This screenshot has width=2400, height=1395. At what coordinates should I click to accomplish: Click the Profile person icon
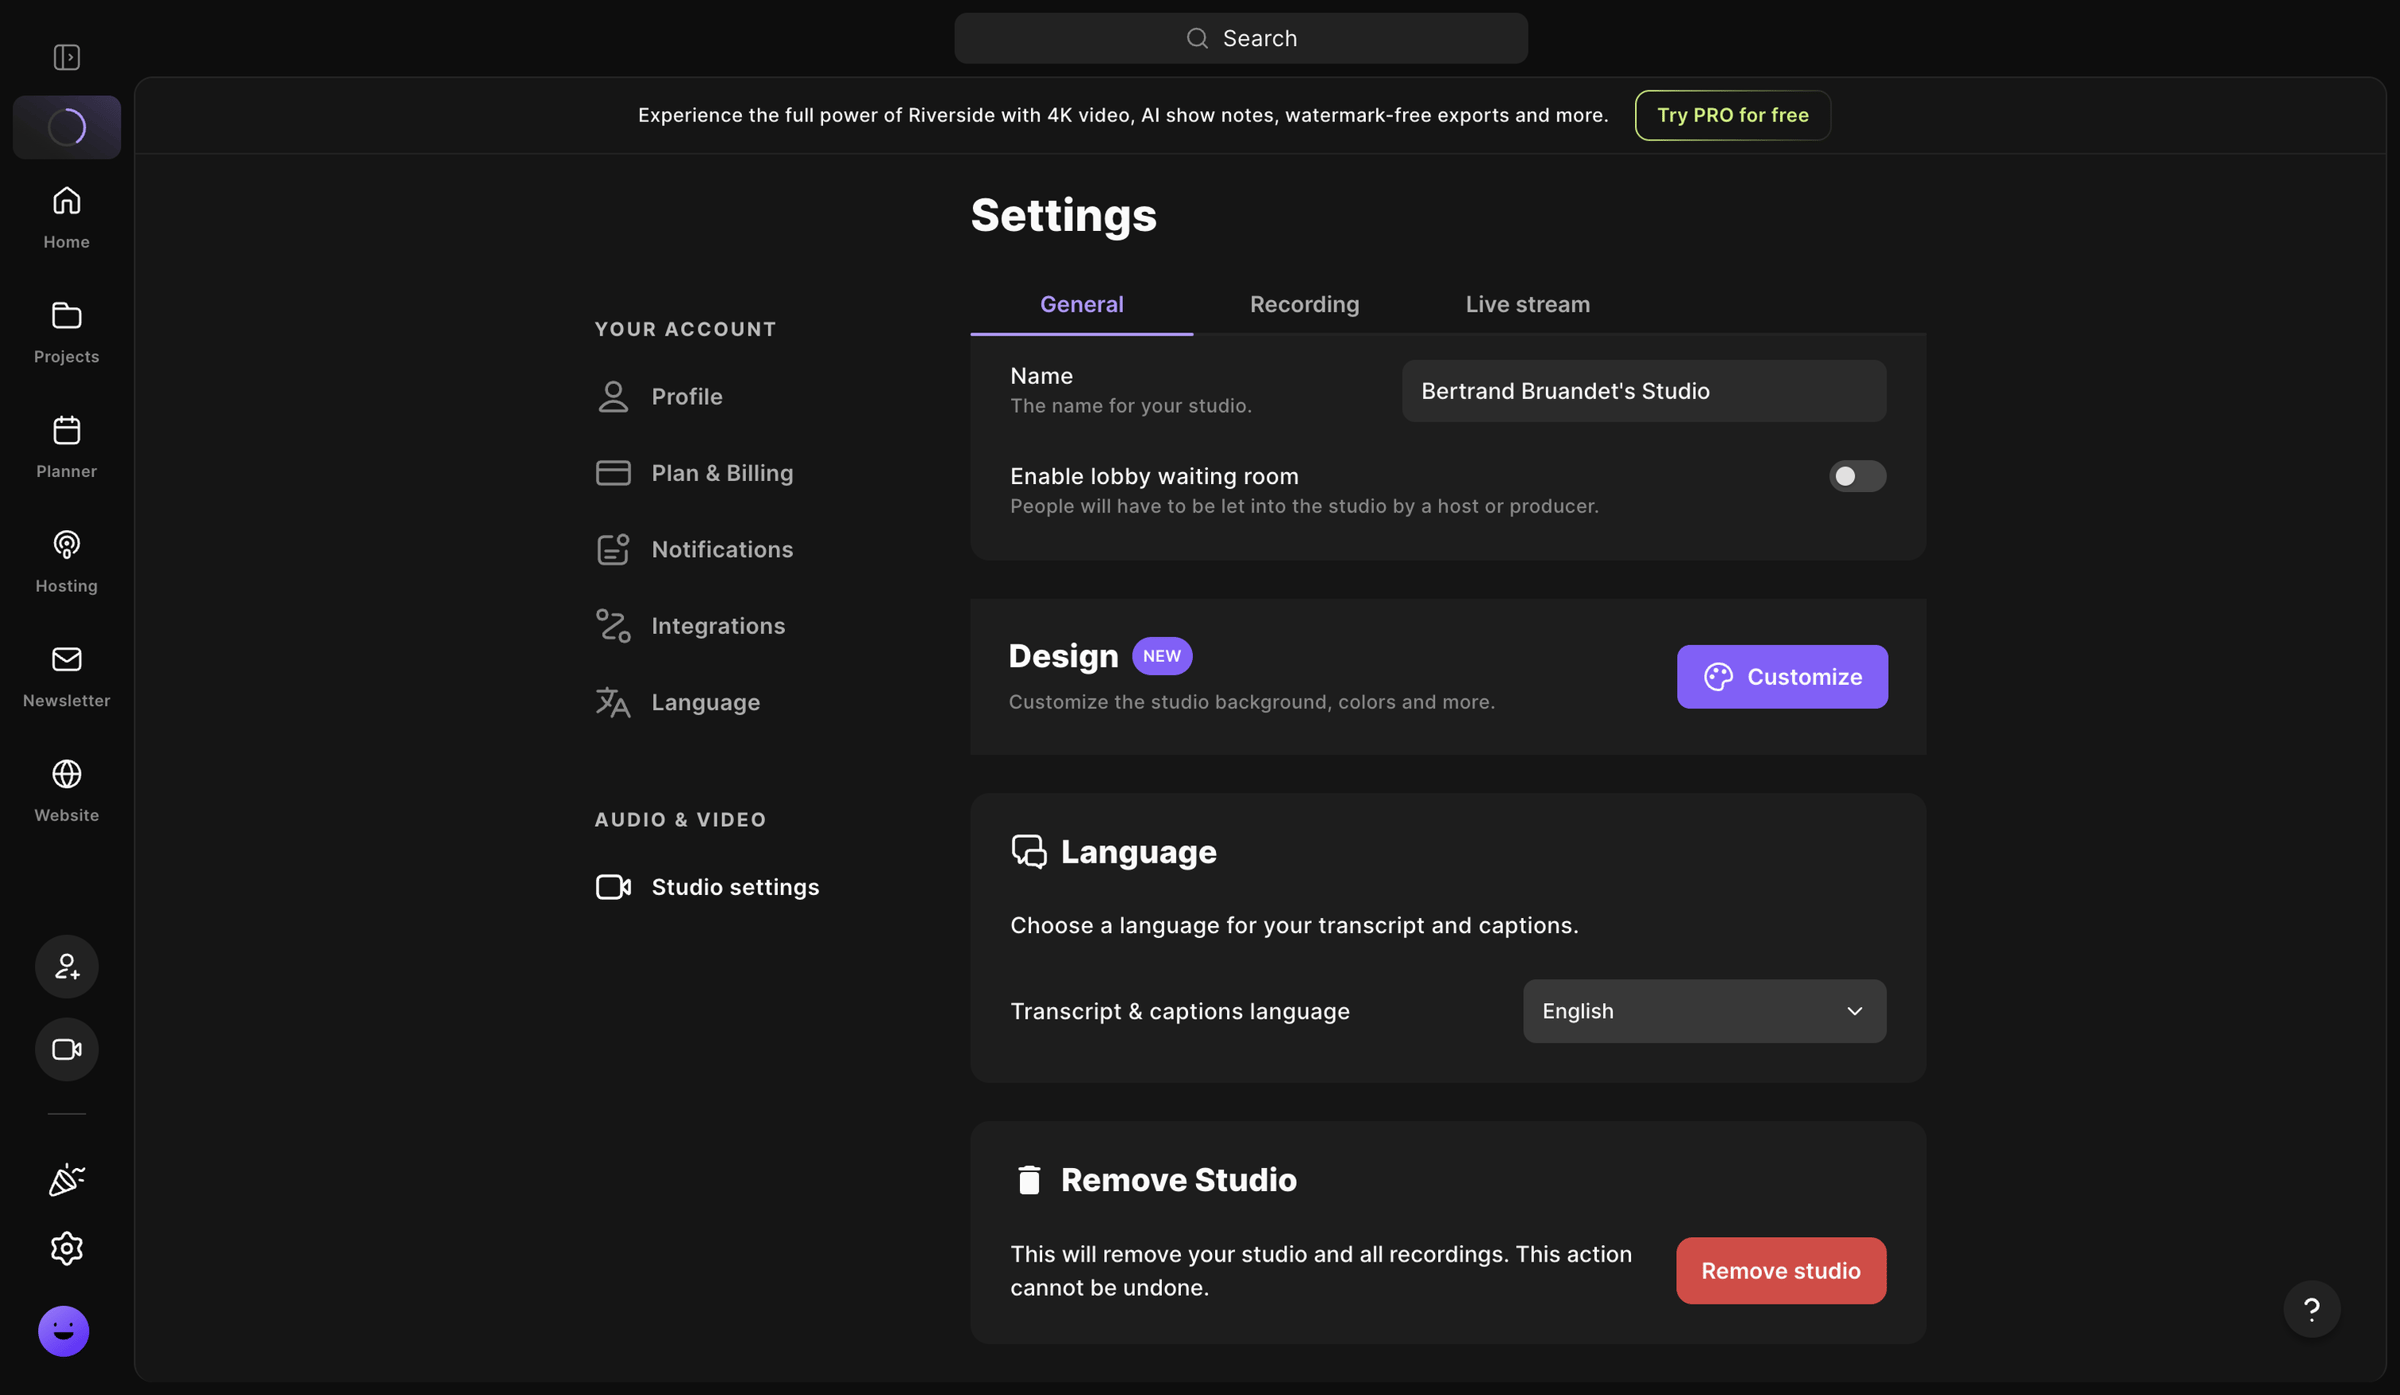613,396
